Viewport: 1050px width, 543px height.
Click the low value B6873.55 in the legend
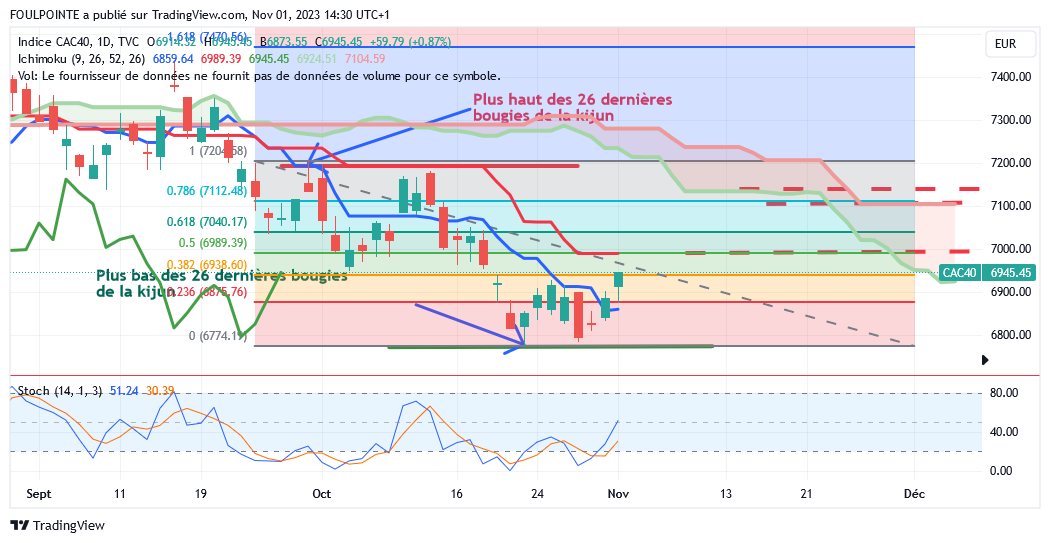coord(283,42)
